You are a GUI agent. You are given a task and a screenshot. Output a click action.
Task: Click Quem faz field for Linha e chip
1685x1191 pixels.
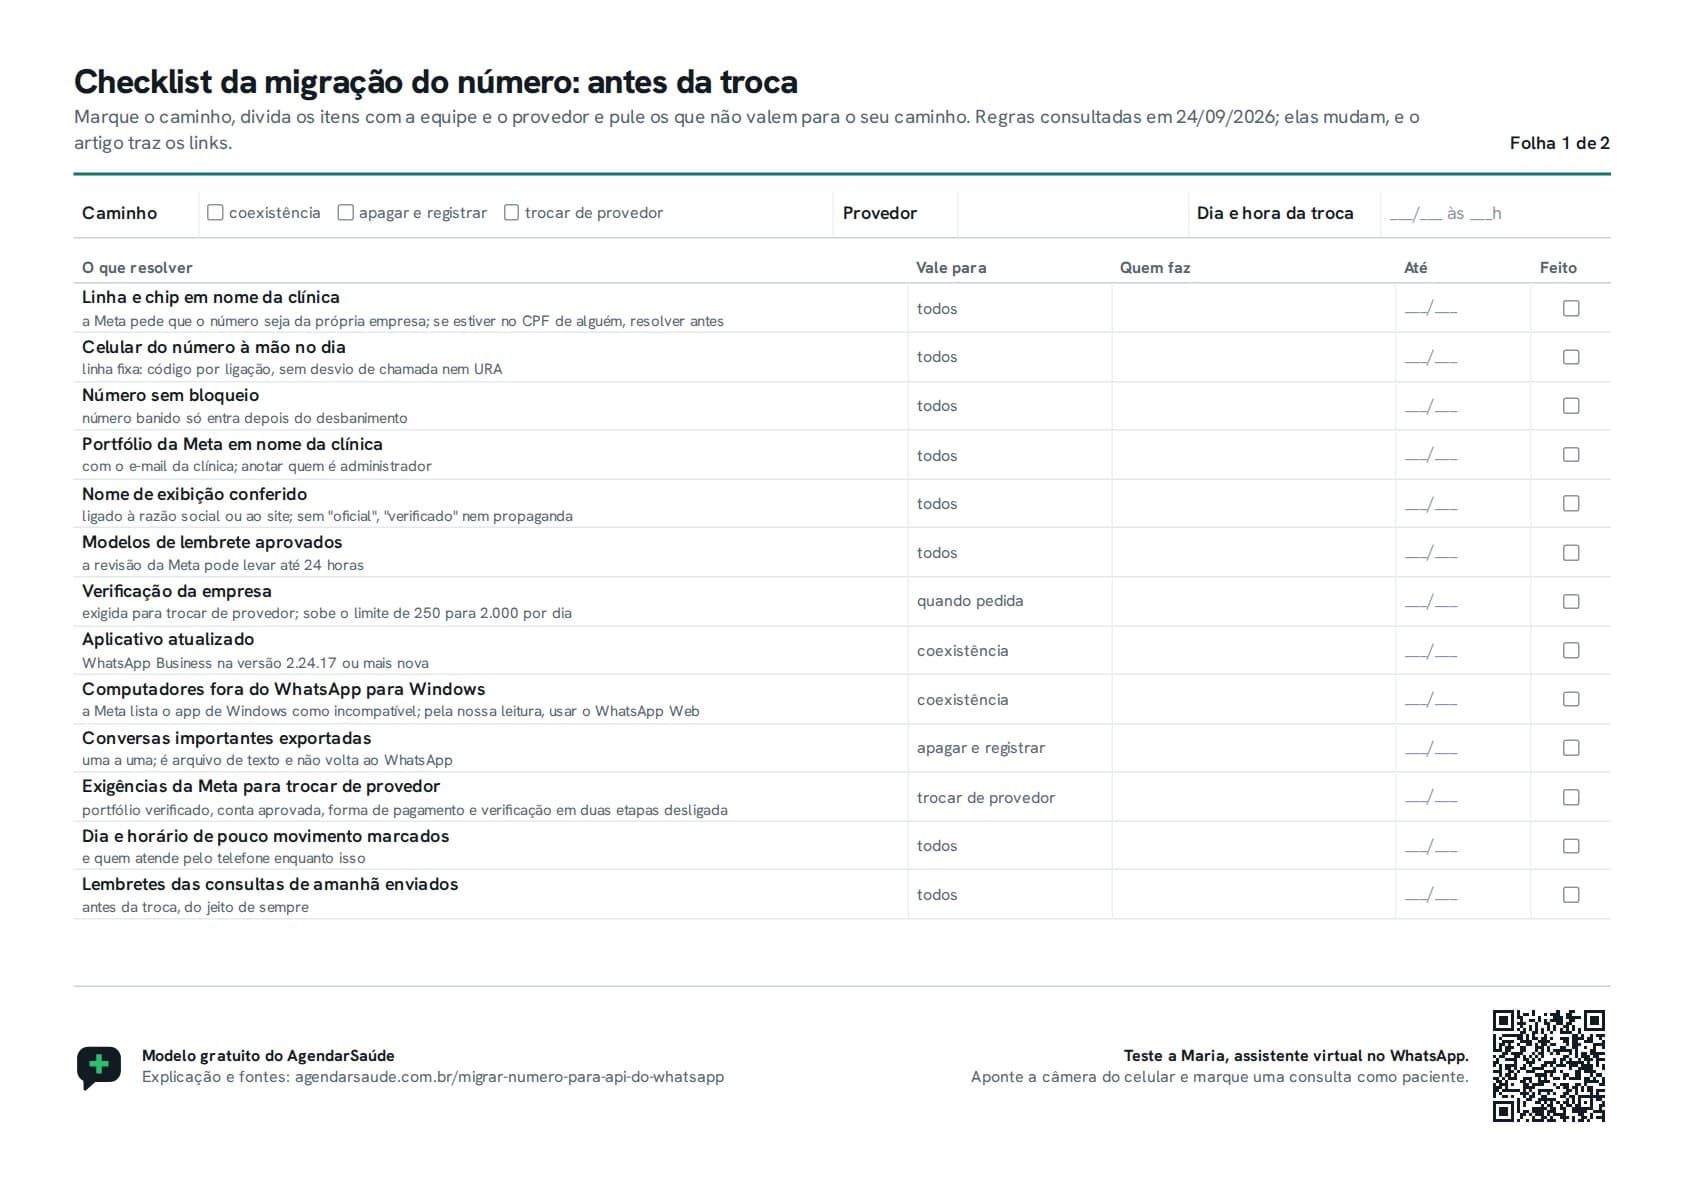tap(1253, 308)
